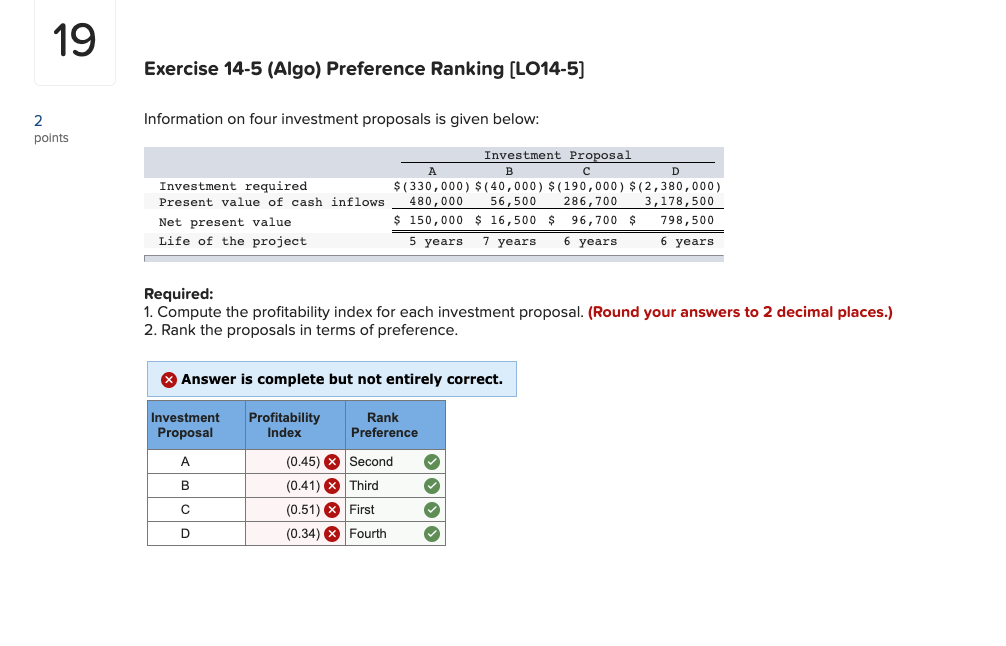
Task: Click the 56,500 cash inflows value
Action: pos(513,201)
